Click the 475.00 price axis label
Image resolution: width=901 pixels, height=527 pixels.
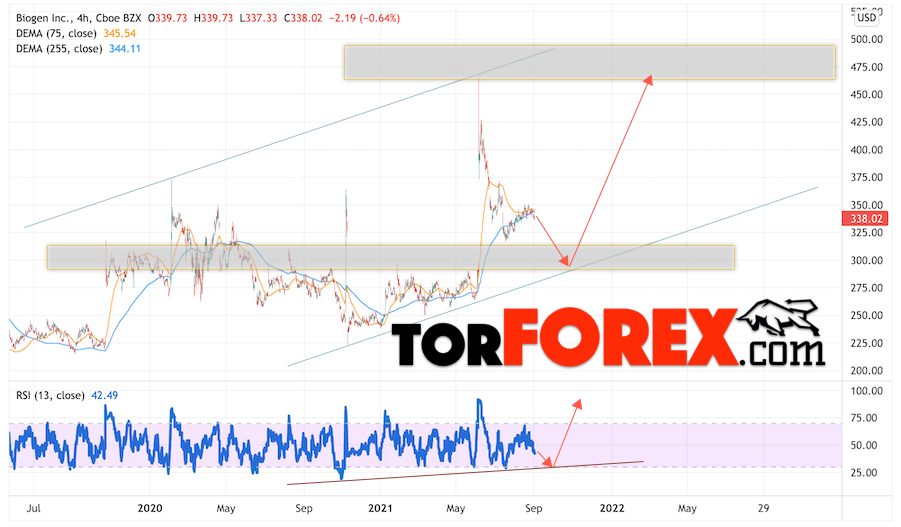(x=867, y=67)
